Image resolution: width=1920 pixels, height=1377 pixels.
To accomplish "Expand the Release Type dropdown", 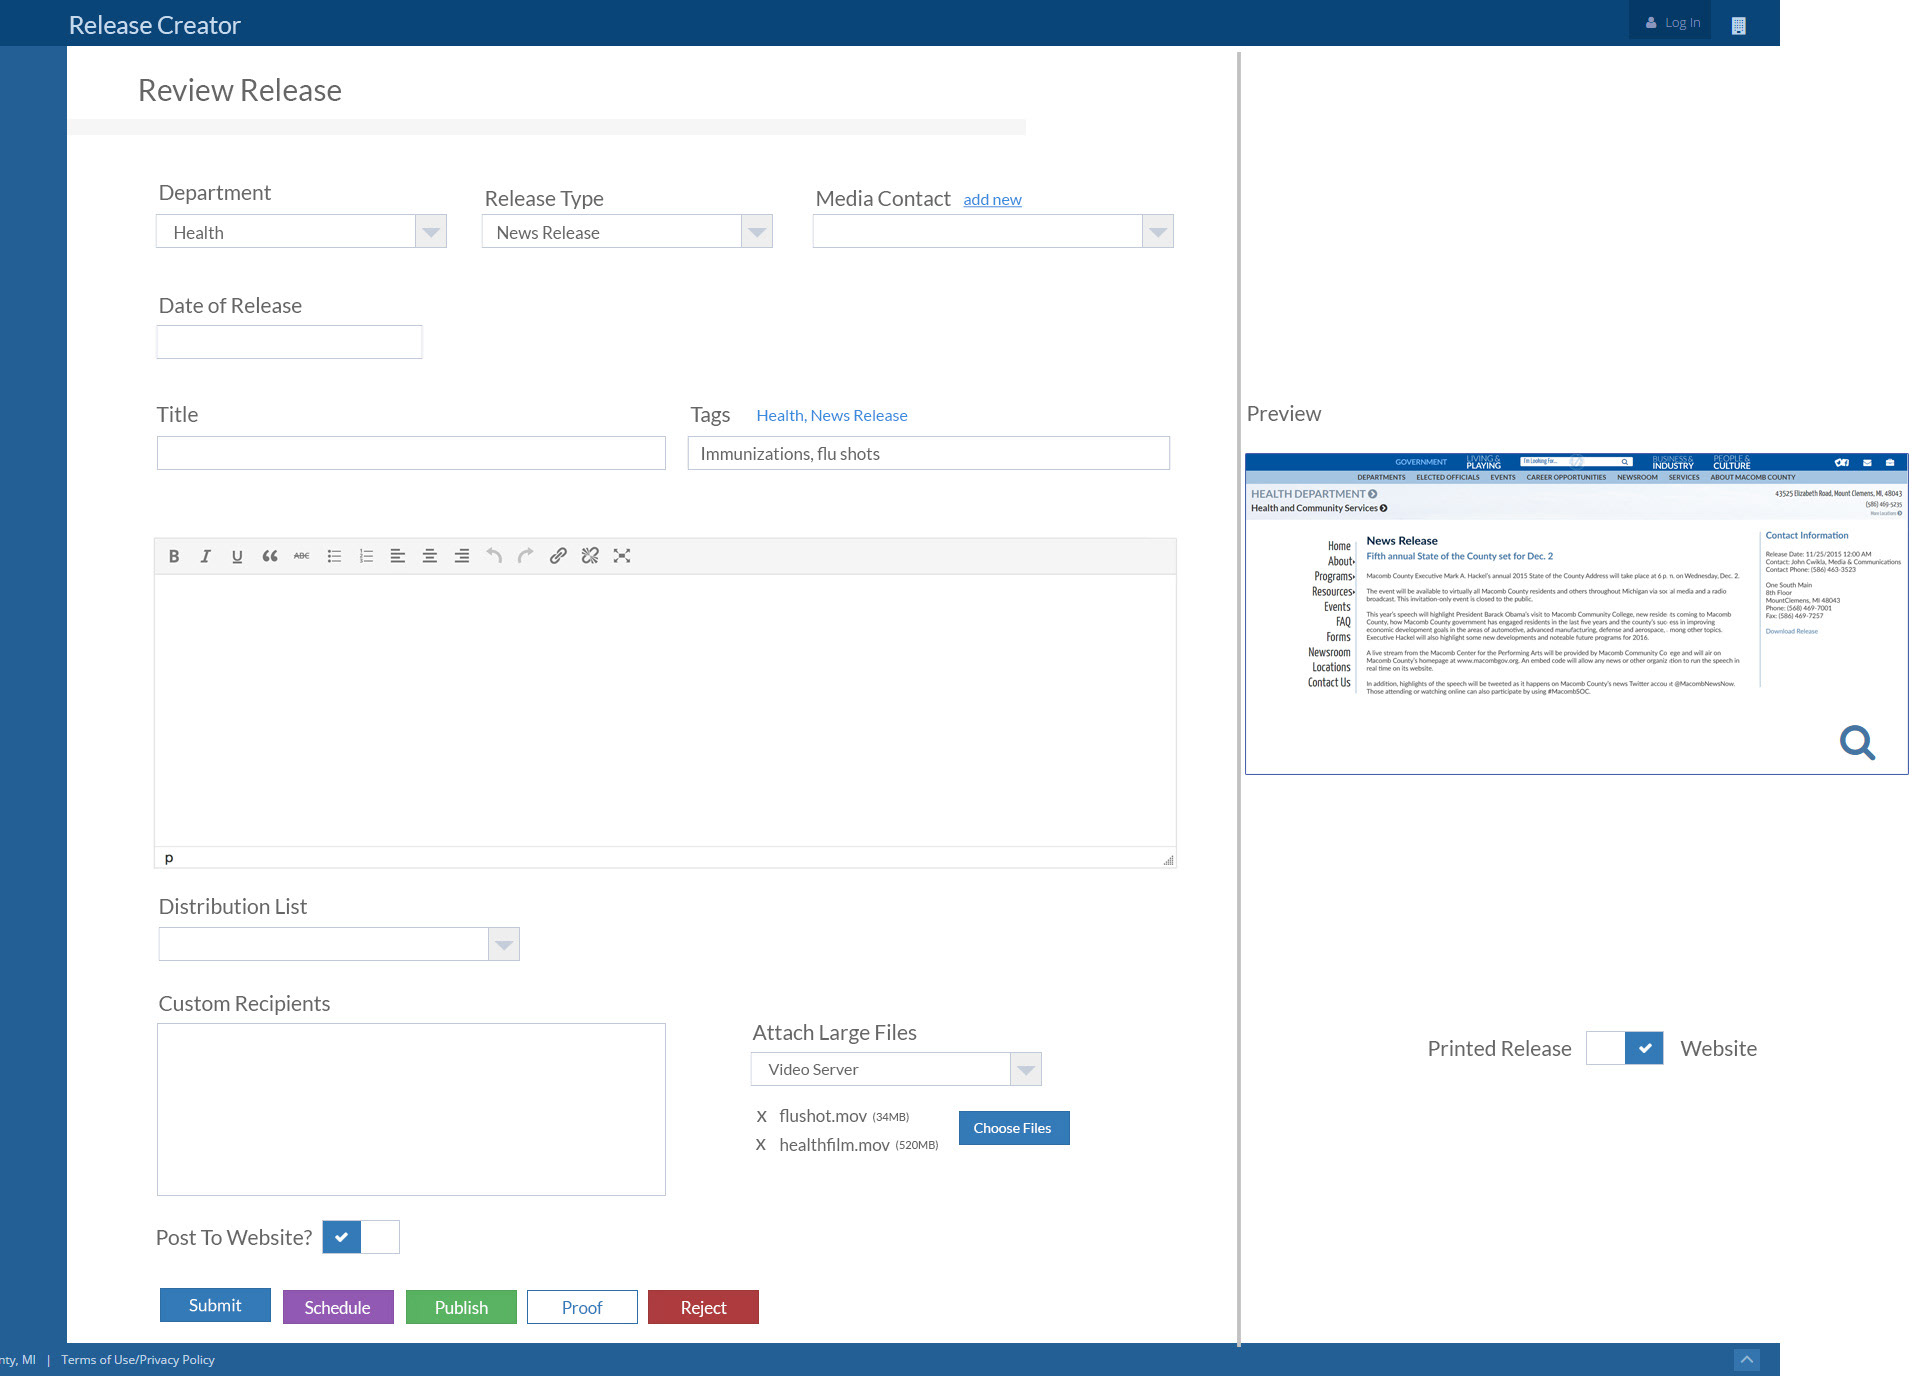I will [757, 232].
